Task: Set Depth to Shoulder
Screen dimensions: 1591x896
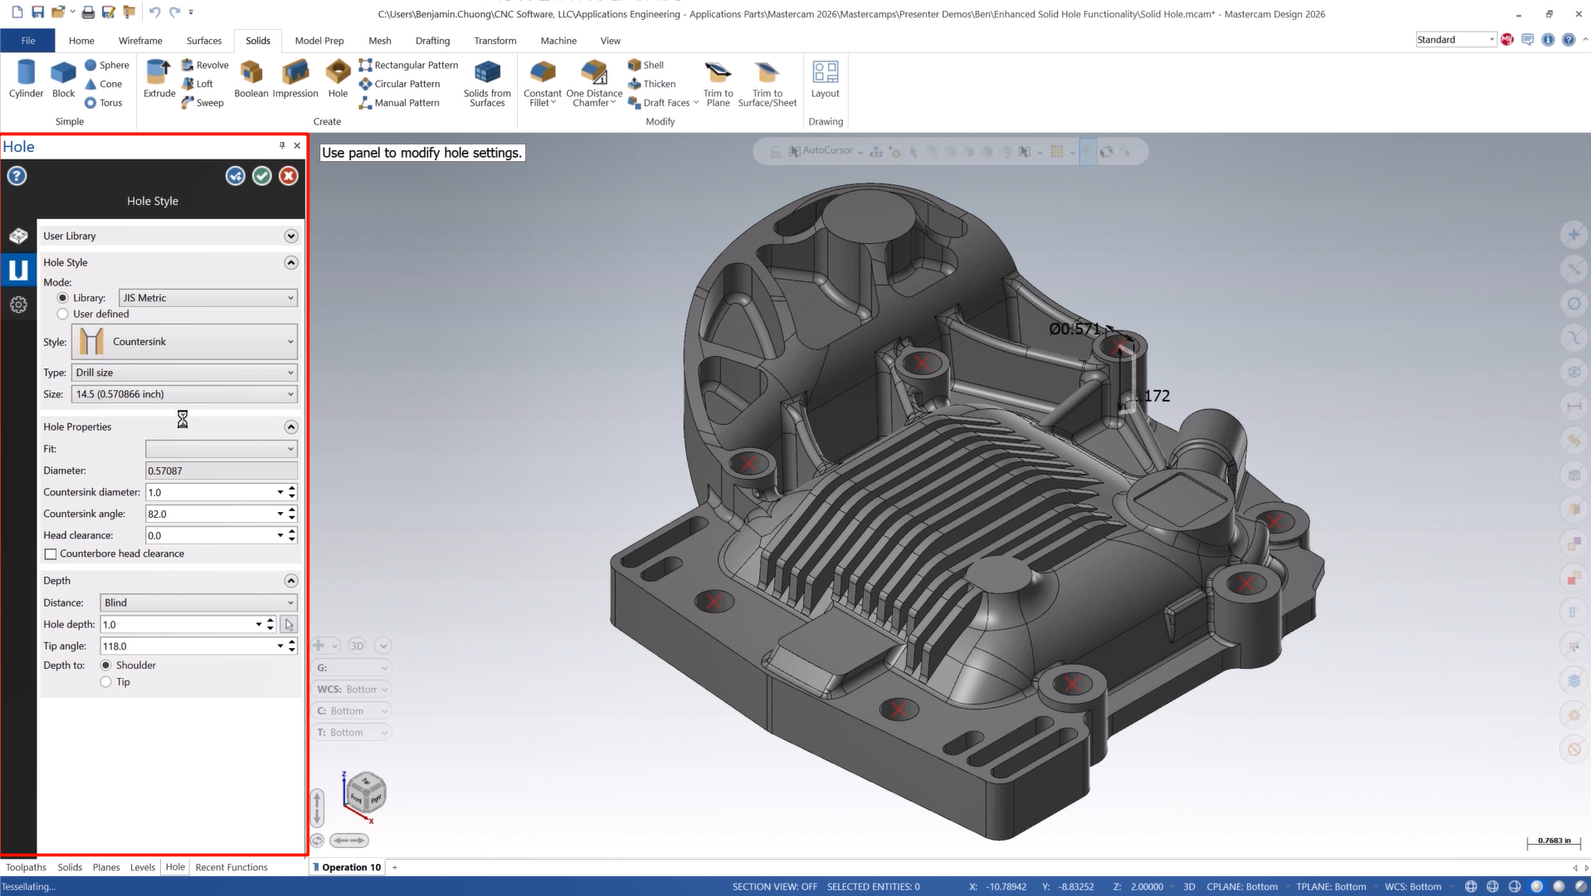Action: pos(106,665)
